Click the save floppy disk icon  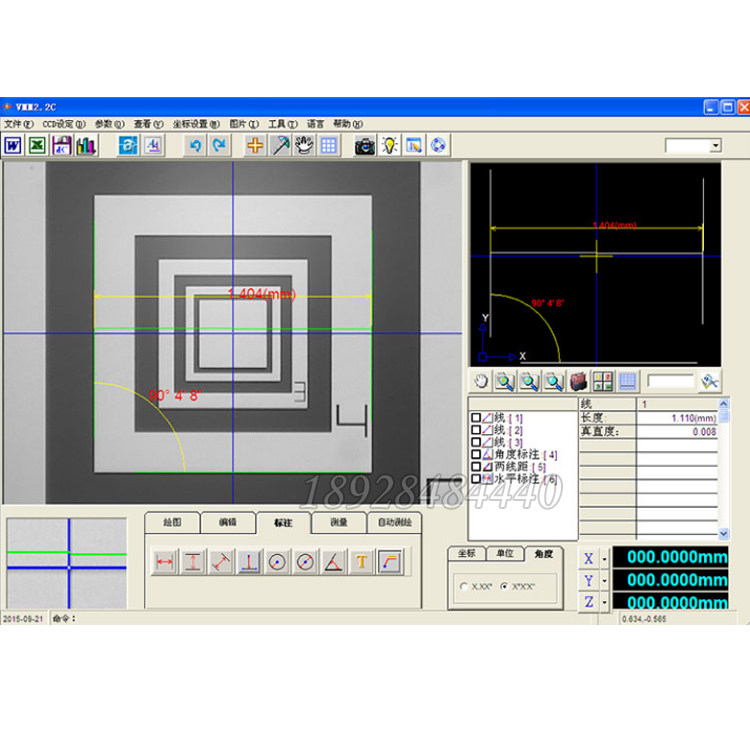pos(62,145)
